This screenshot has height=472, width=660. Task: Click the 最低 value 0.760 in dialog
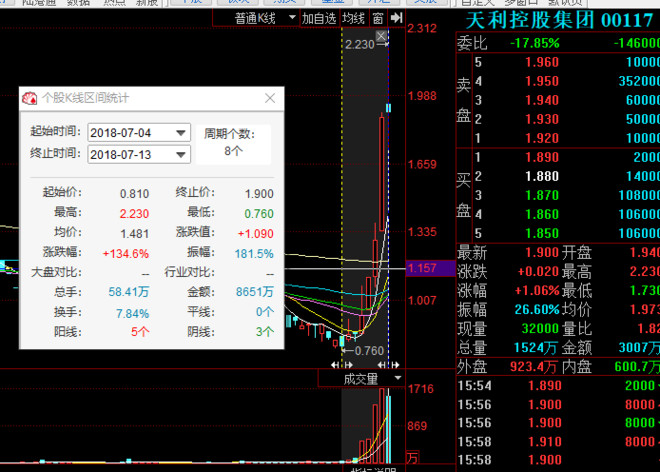[x=259, y=214]
